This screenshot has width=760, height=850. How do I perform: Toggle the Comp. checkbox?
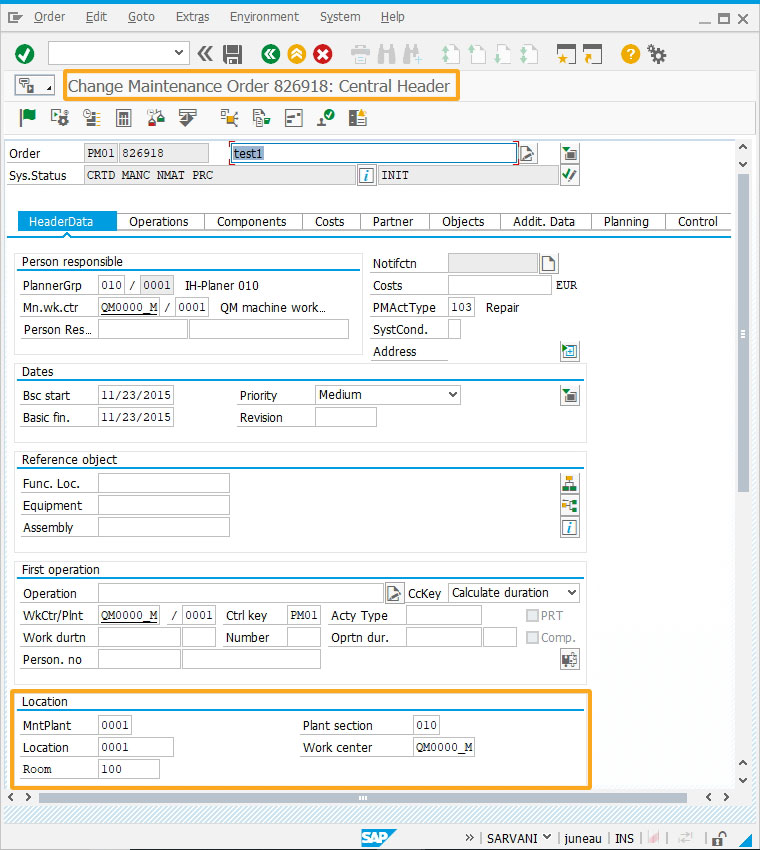532,638
